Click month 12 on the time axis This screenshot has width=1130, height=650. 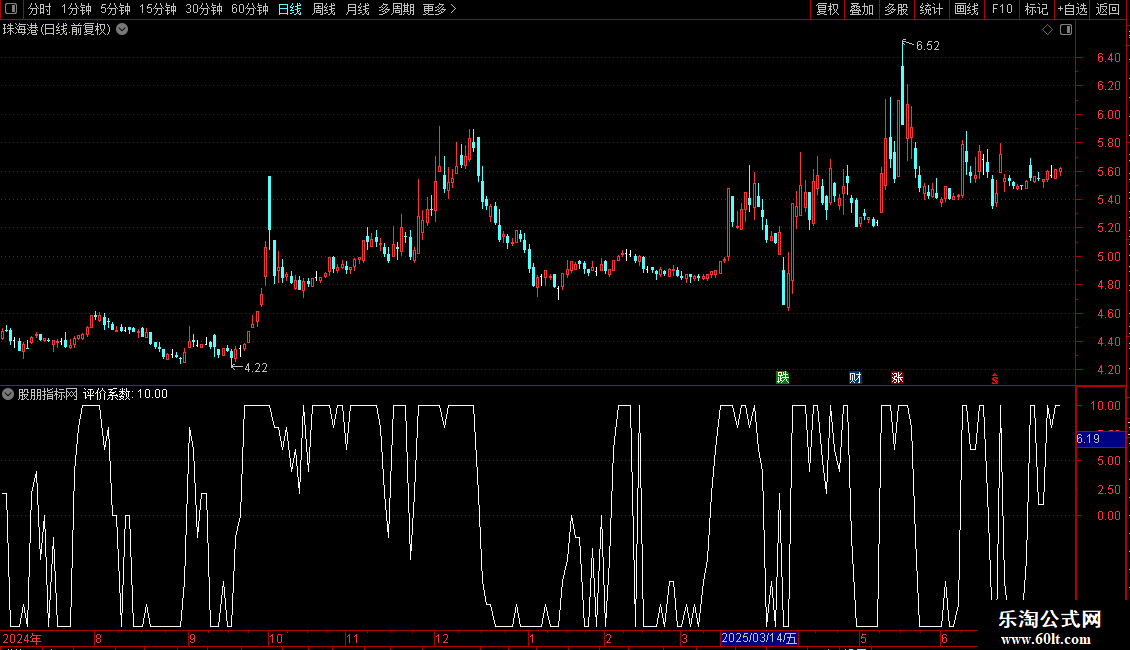tap(441, 638)
